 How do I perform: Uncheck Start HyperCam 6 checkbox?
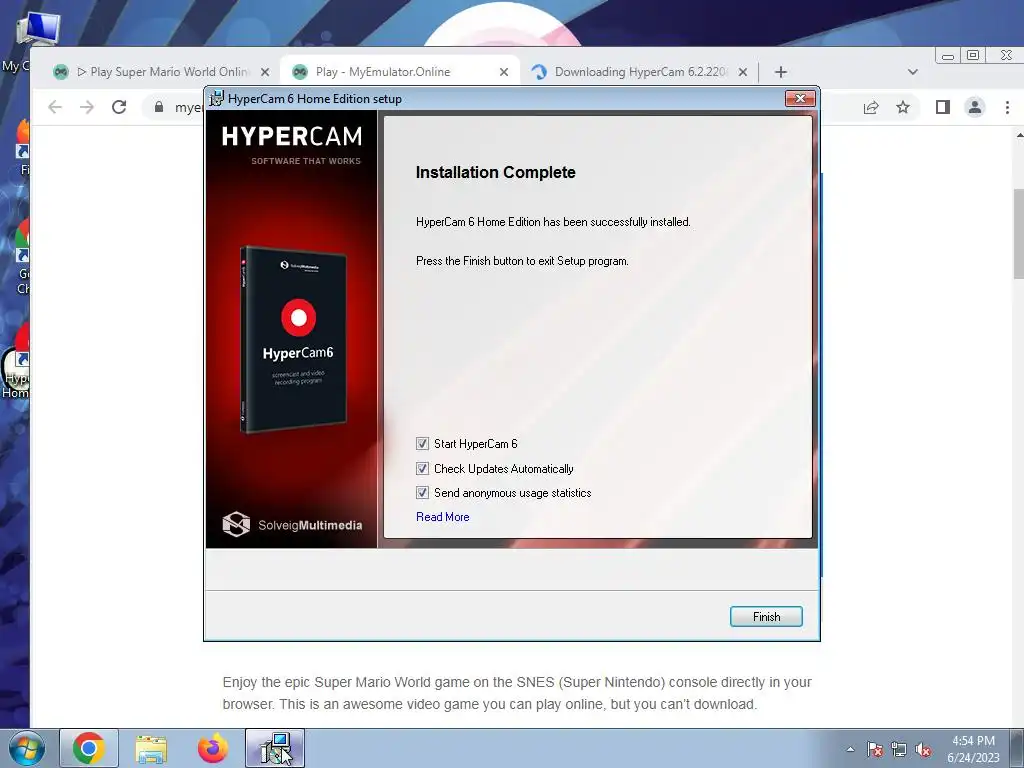tap(423, 444)
